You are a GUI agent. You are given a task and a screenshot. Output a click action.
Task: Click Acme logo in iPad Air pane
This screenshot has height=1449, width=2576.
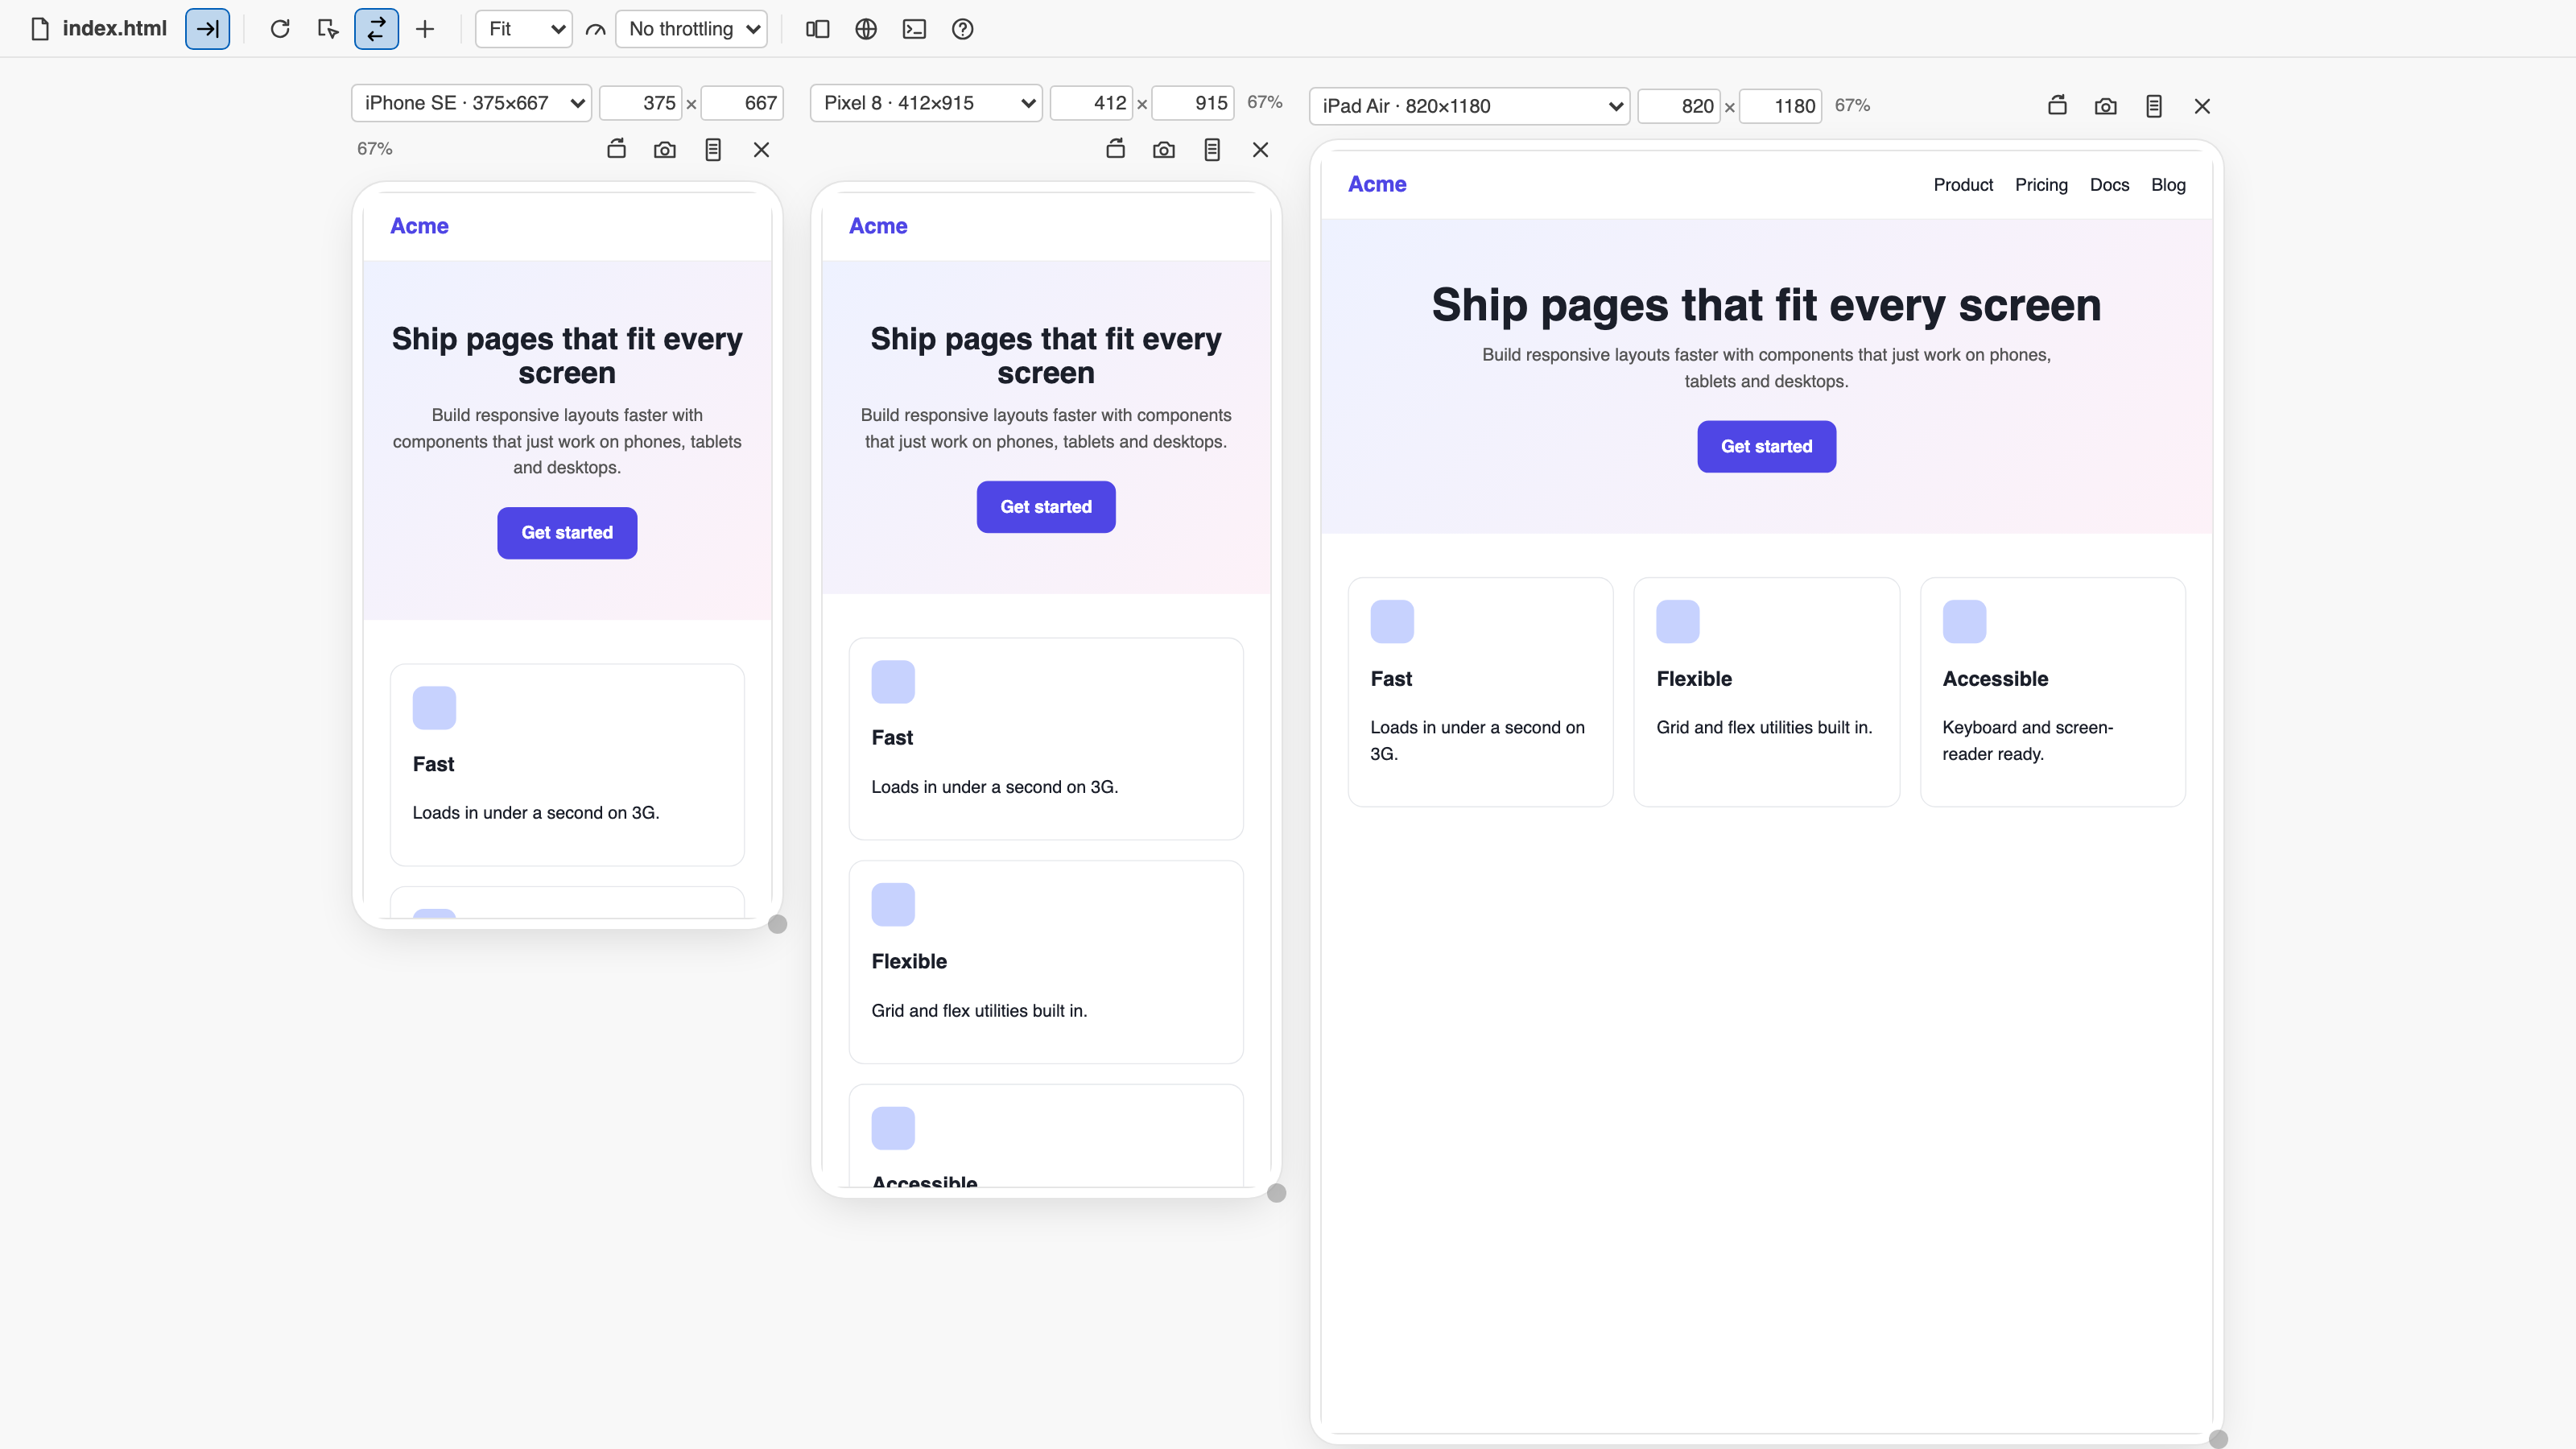[1377, 184]
